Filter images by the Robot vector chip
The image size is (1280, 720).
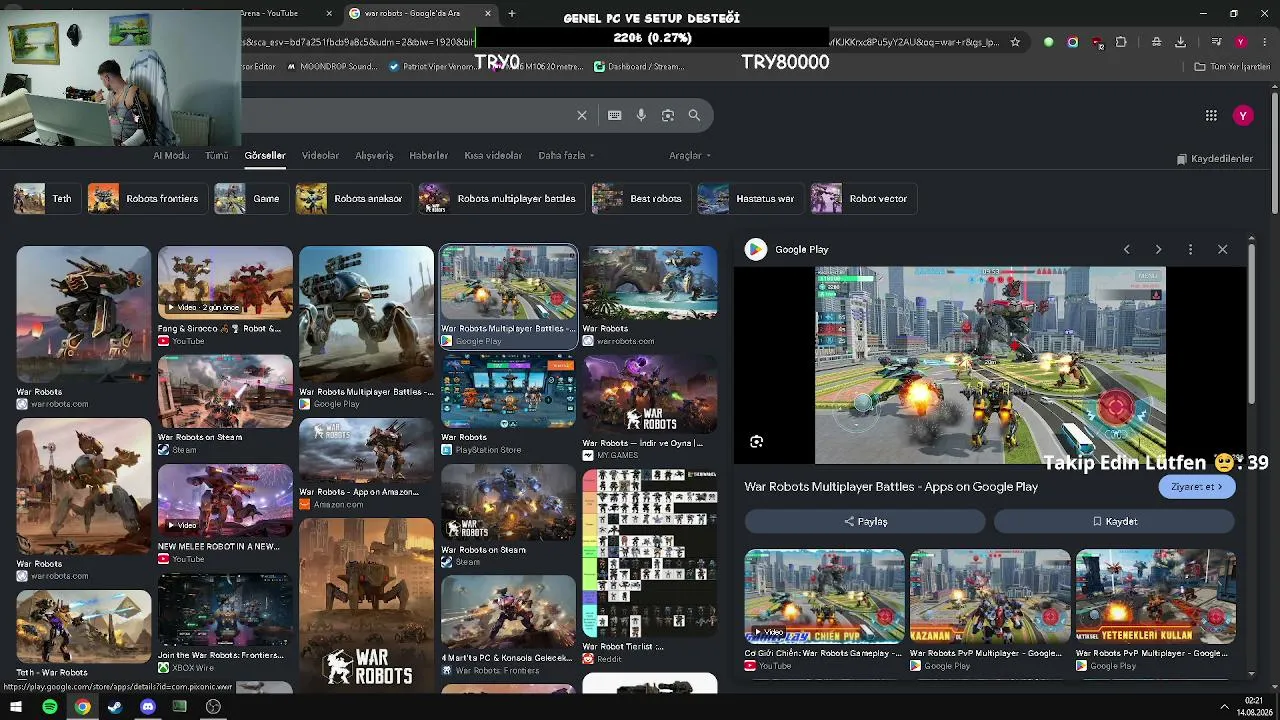862,198
